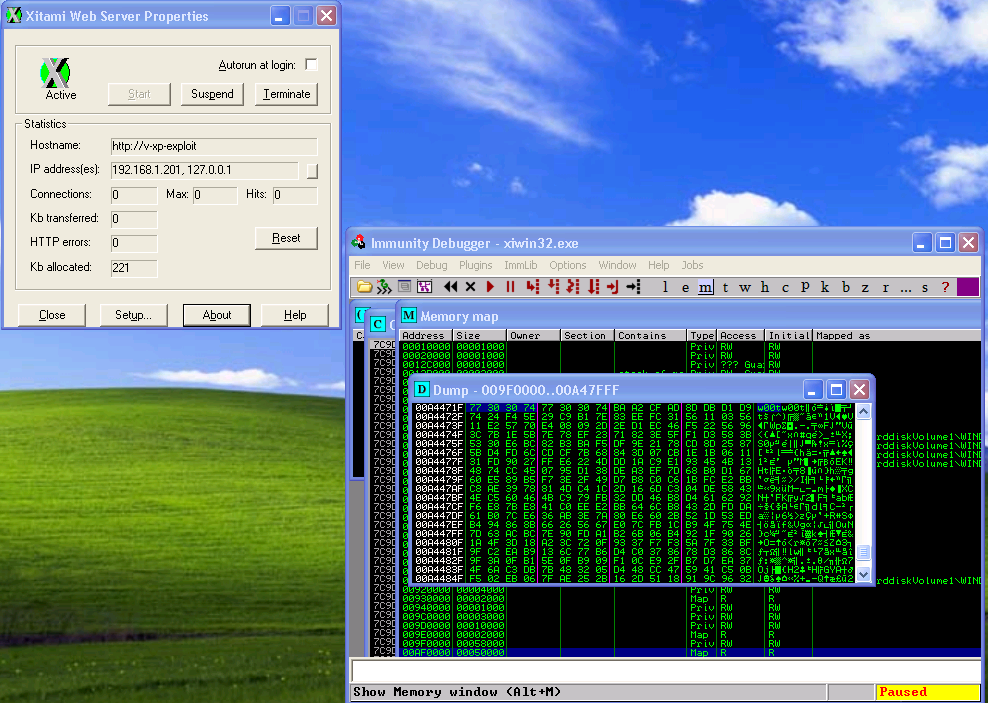Click the purple square at toolbar end
The width and height of the screenshot is (988, 703).
point(968,287)
